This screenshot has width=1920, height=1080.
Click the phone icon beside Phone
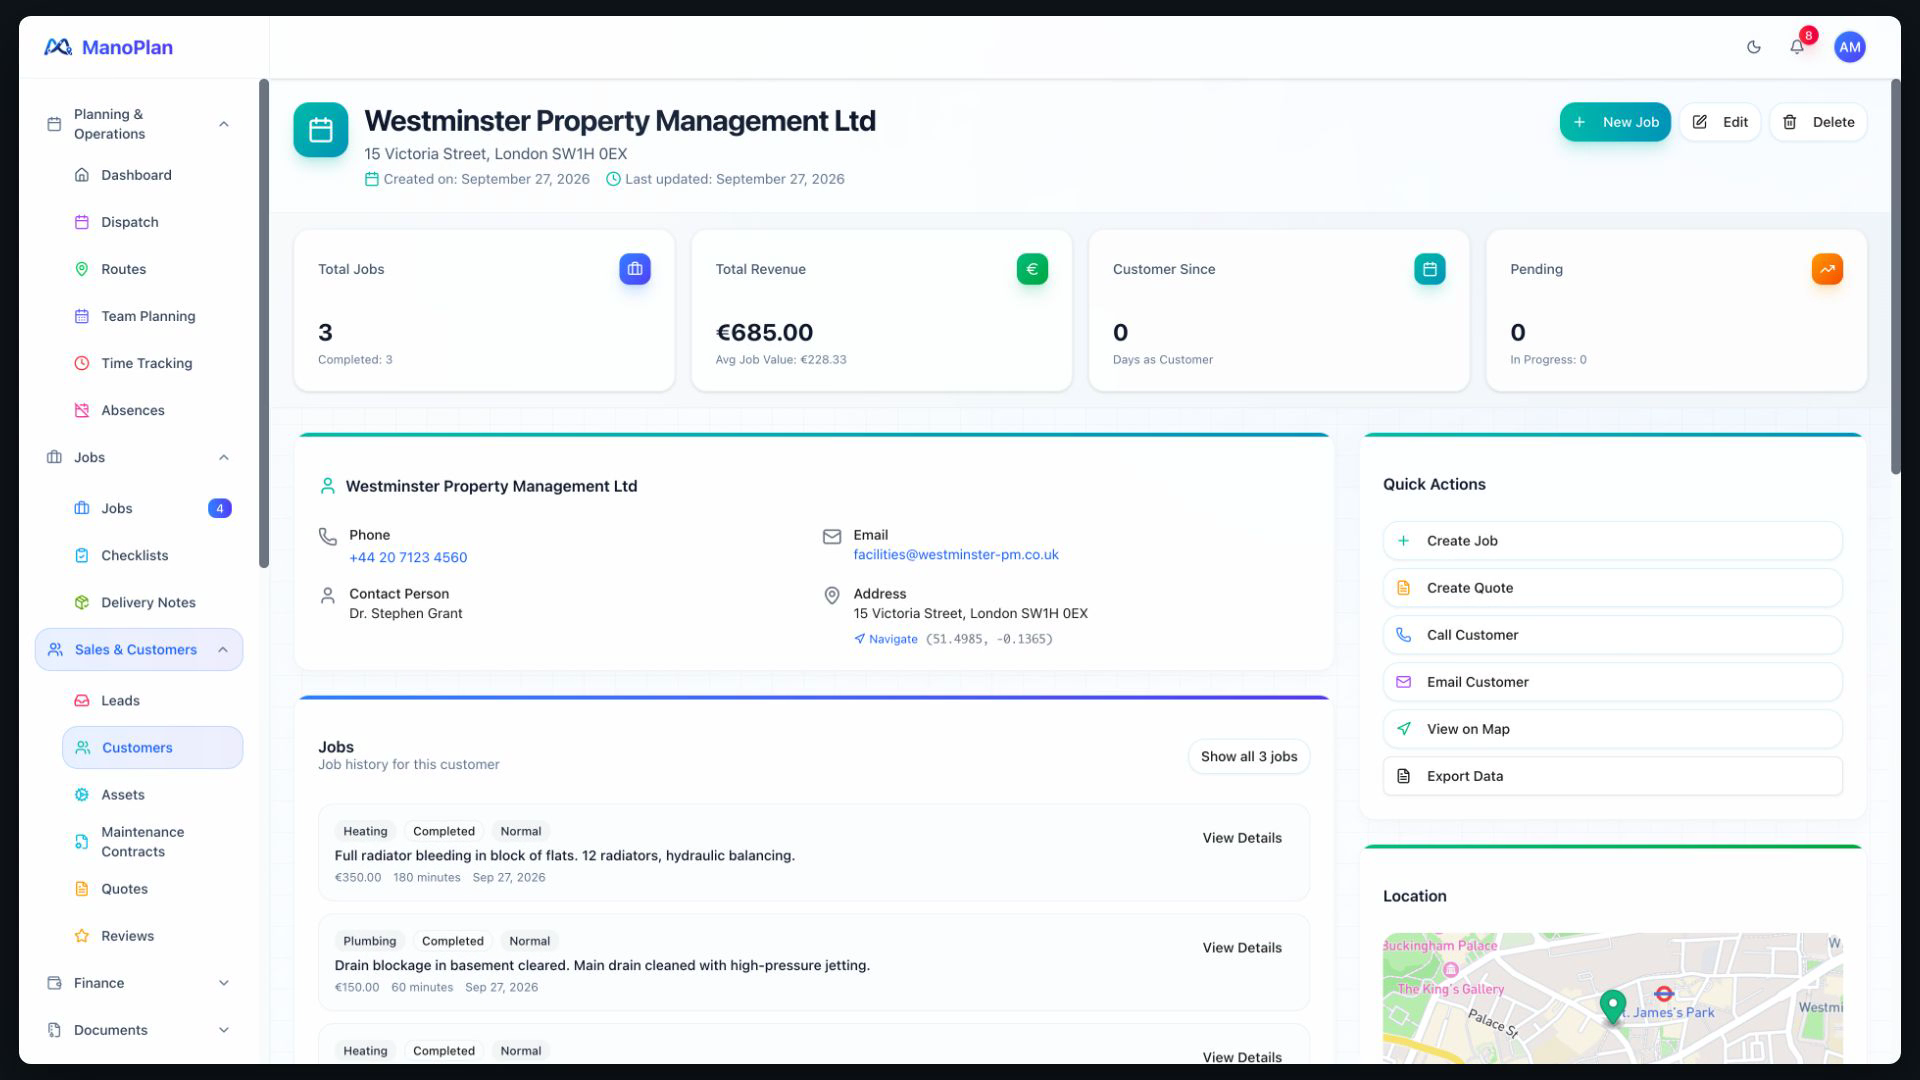click(x=327, y=537)
